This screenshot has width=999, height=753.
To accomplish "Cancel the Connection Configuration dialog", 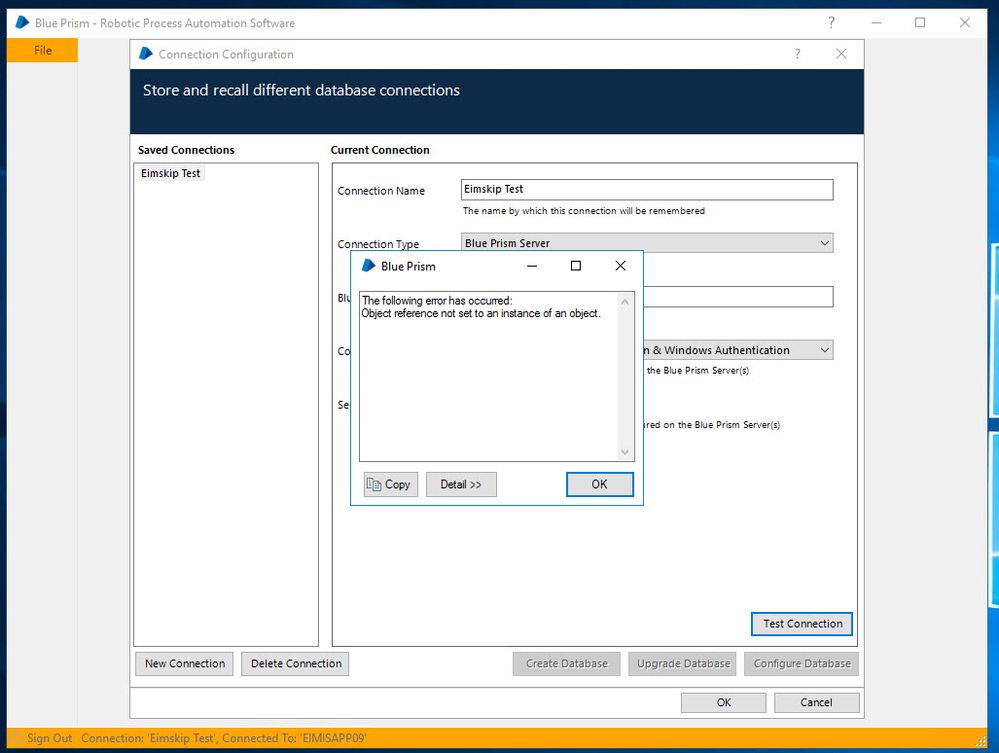I will [816, 702].
